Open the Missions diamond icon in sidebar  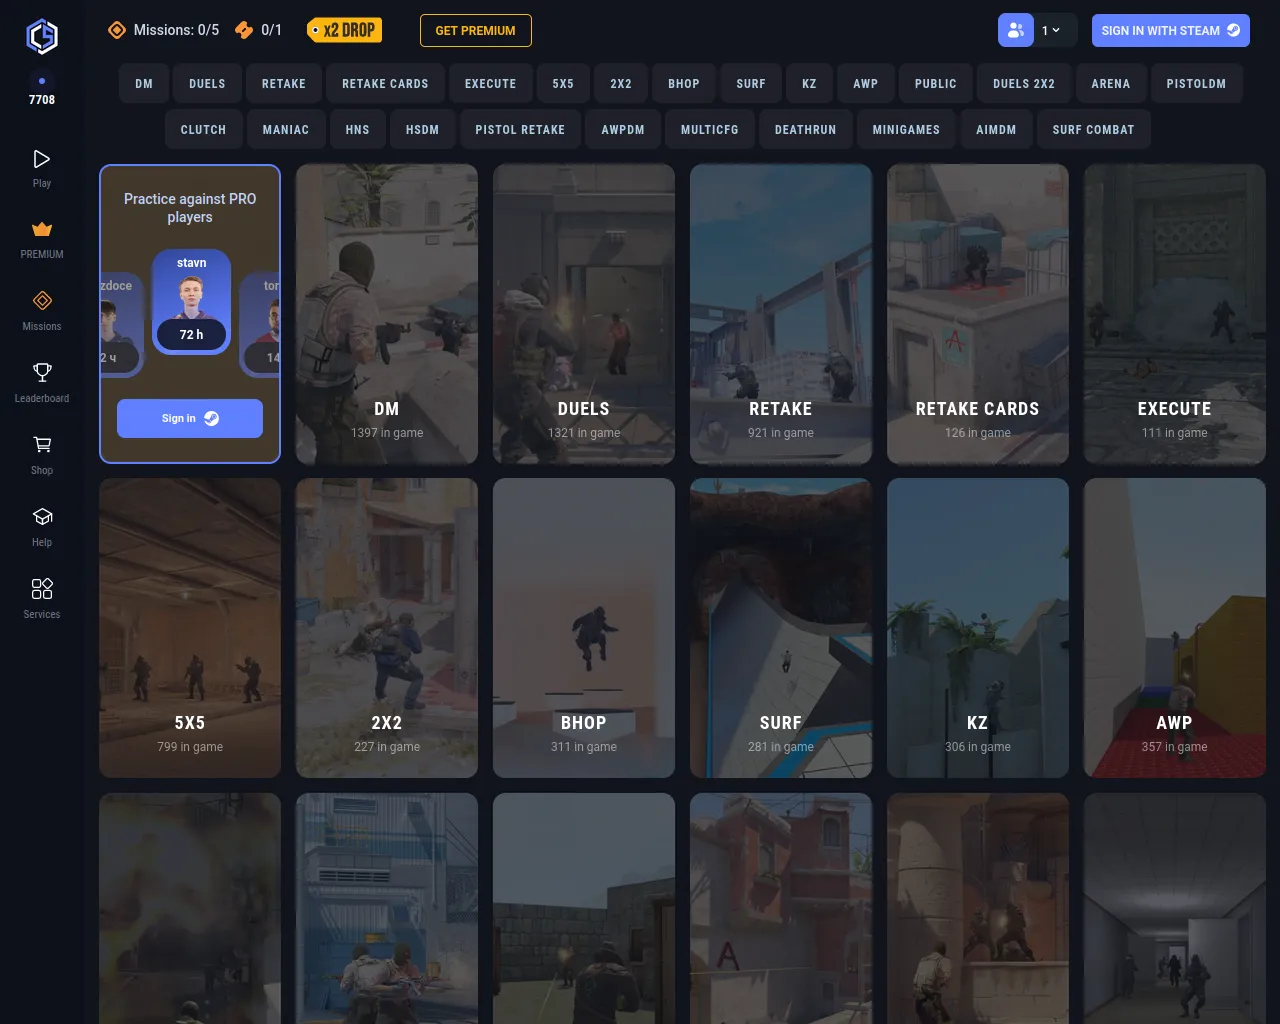pos(42,302)
